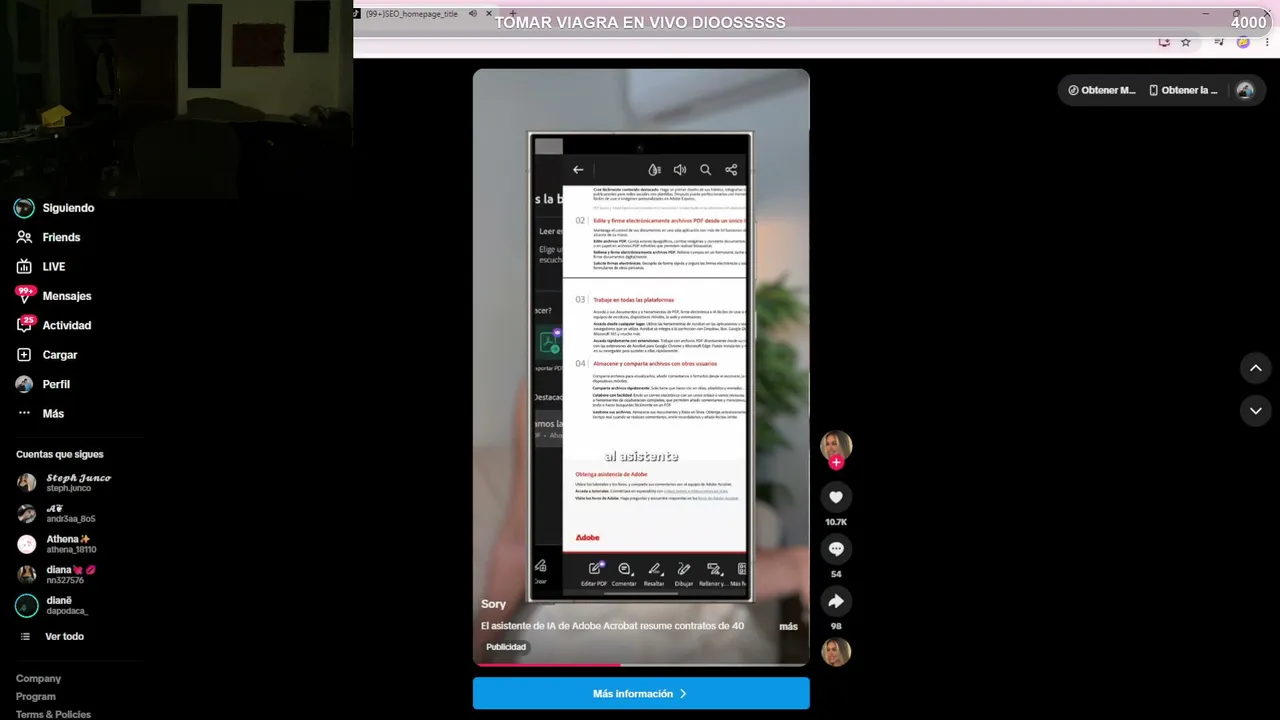The width and height of the screenshot is (1280, 720).
Task: Open the Mensajes inbox icon
Action: click(24, 296)
